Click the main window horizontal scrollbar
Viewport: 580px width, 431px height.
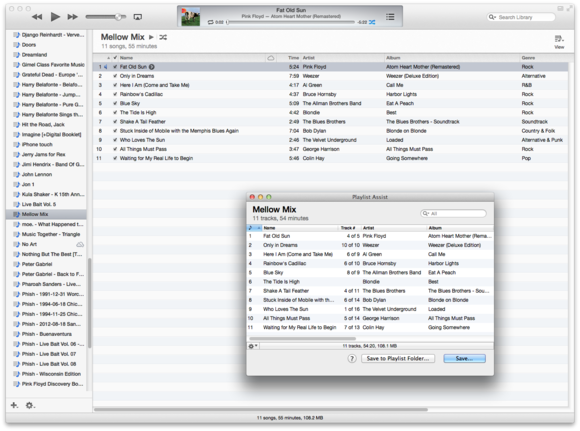[x=261, y=410]
